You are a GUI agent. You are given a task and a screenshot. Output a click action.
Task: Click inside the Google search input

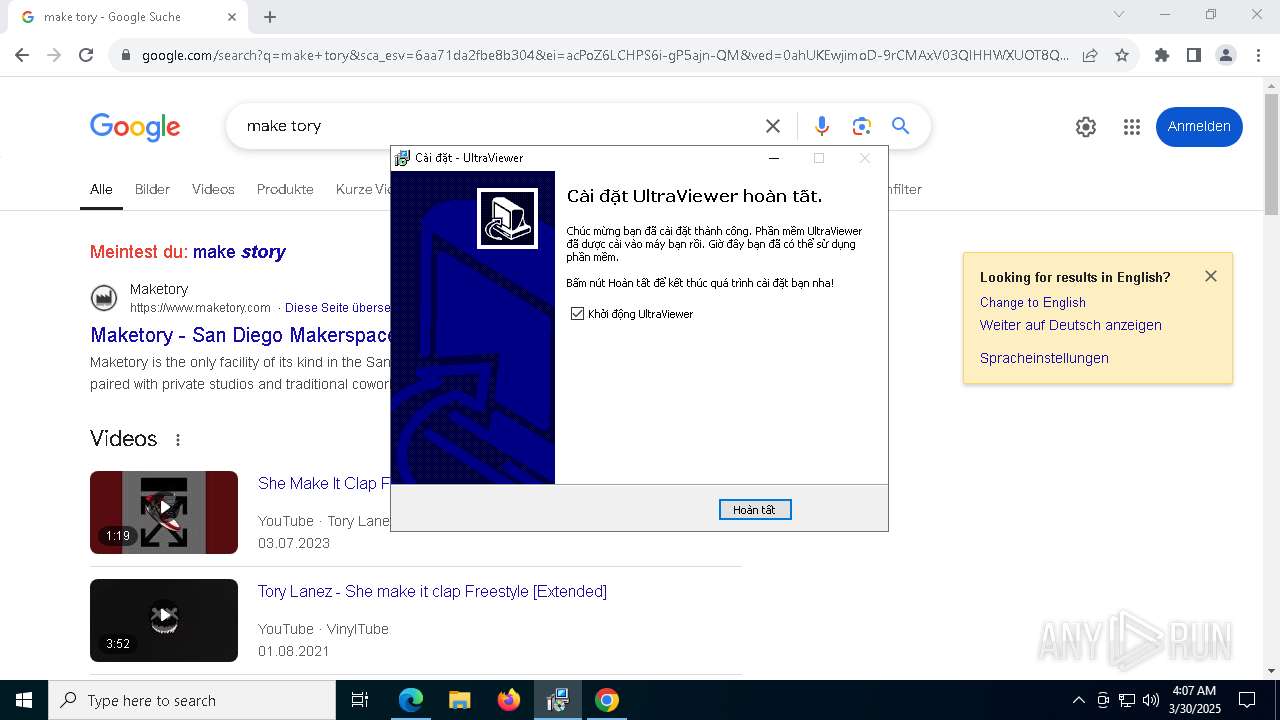click(500, 126)
